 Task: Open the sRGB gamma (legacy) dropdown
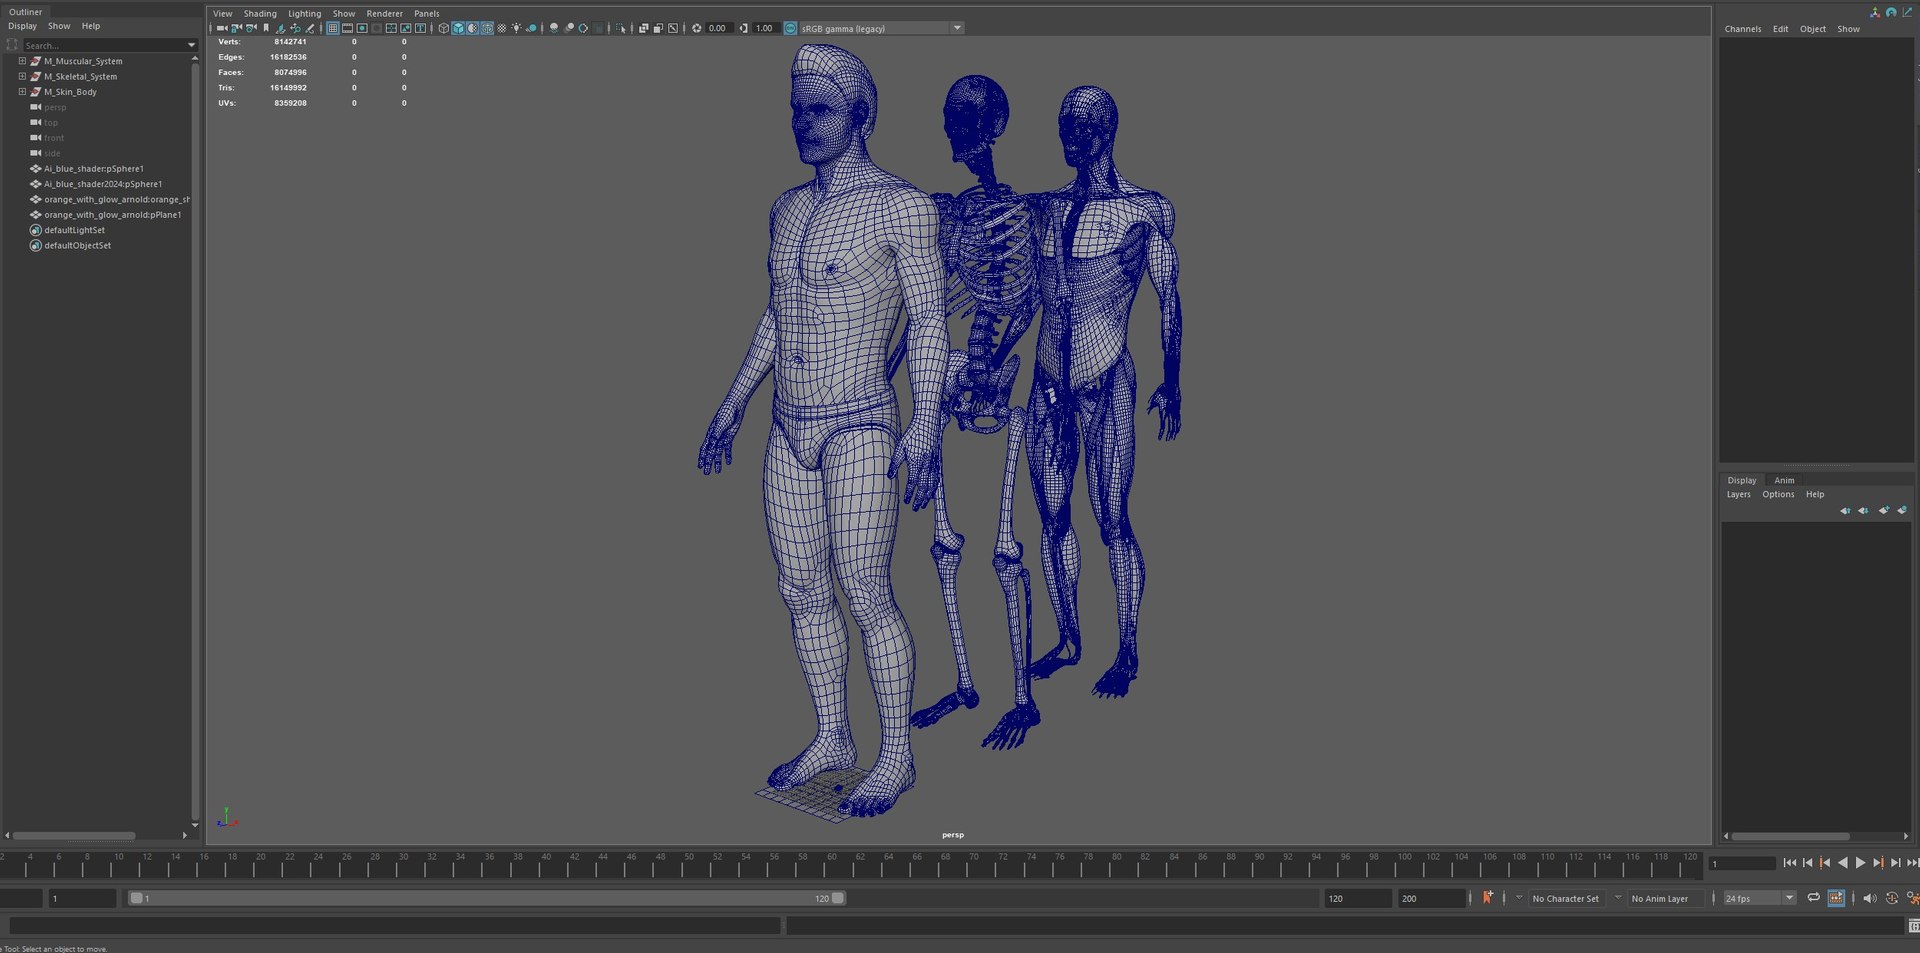coord(881,28)
